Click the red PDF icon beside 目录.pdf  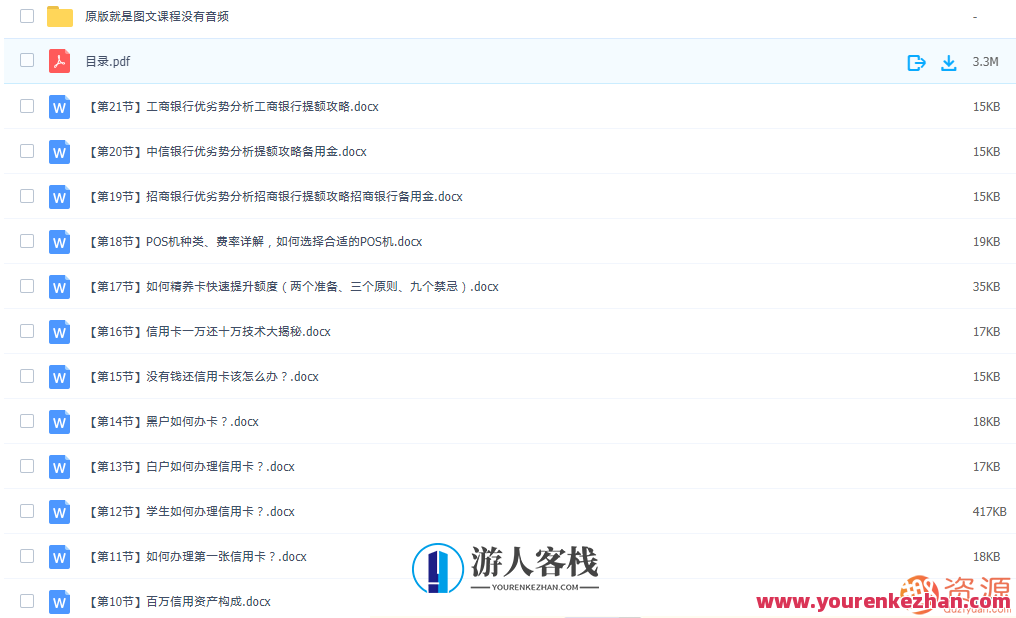click(59, 61)
